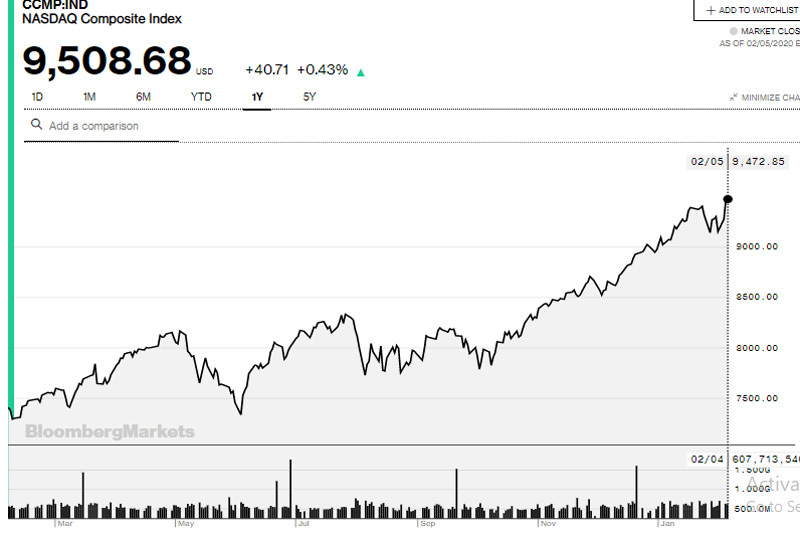Image resolution: width=800 pixels, height=535 pixels.
Task: Select the 1Y range tab
Action: [257, 97]
